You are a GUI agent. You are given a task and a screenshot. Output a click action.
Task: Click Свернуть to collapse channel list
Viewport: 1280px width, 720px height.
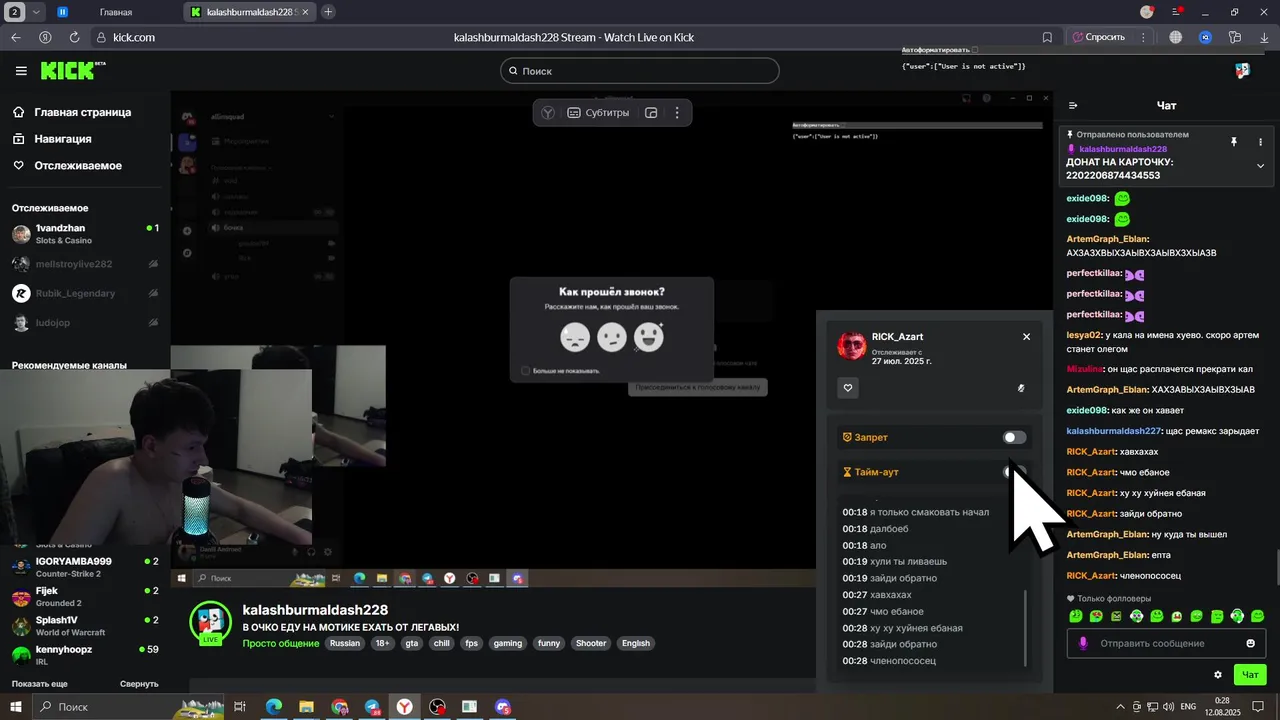pyautogui.click(x=139, y=684)
